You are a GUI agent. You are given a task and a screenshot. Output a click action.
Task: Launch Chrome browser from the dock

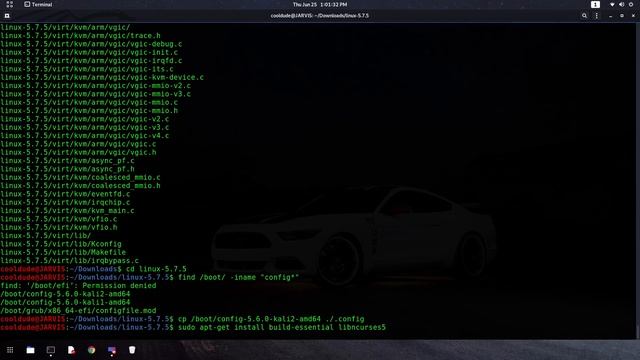[91, 350]
